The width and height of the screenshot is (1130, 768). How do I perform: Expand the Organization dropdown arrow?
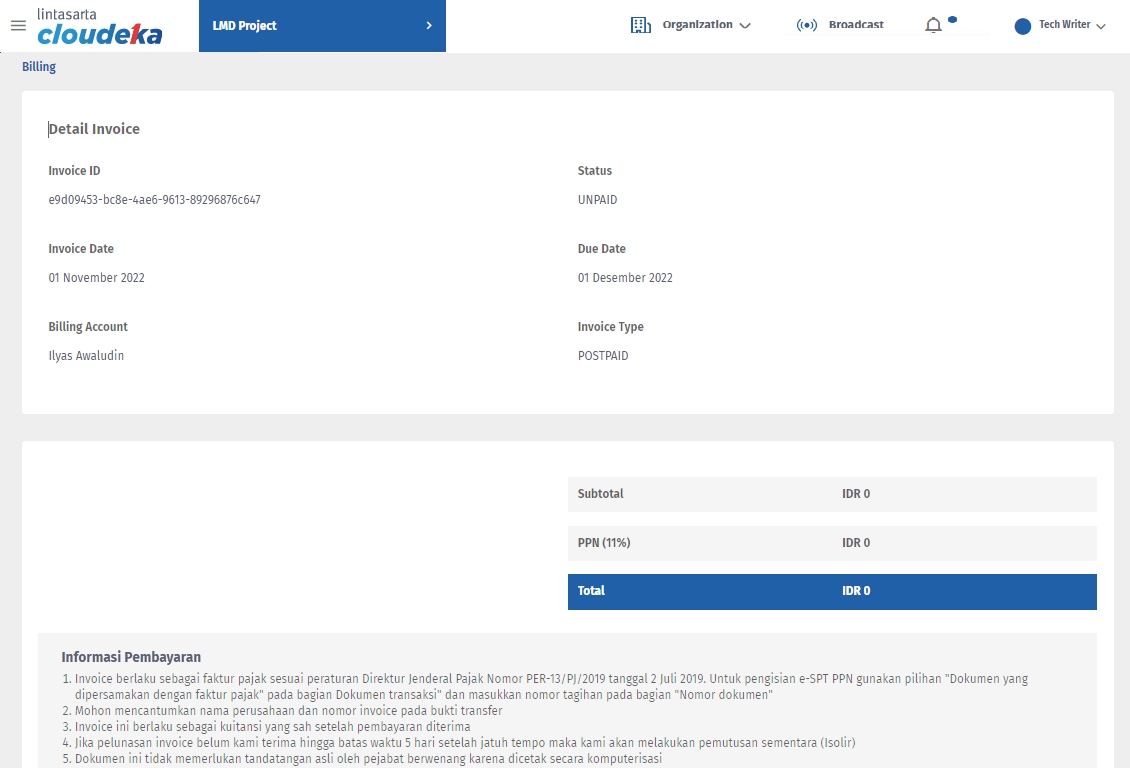745,26
